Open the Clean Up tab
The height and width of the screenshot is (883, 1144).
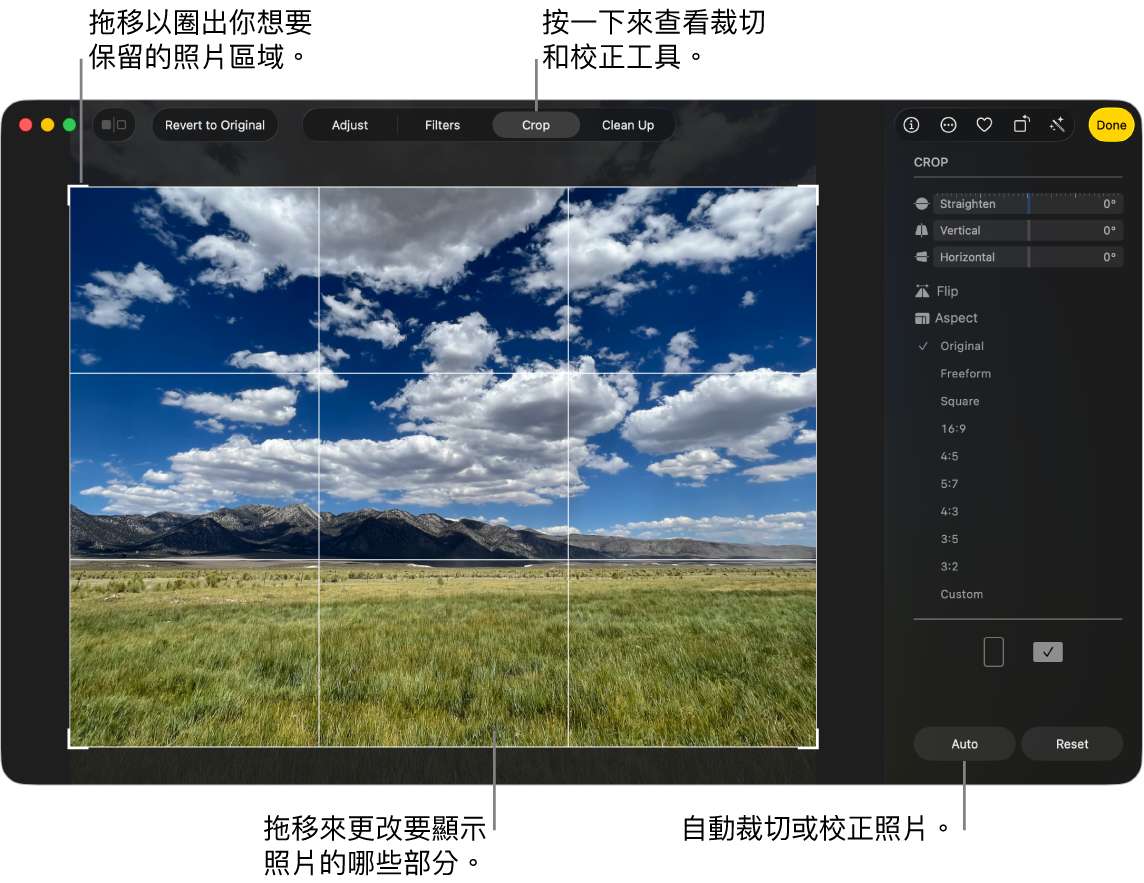627,125
